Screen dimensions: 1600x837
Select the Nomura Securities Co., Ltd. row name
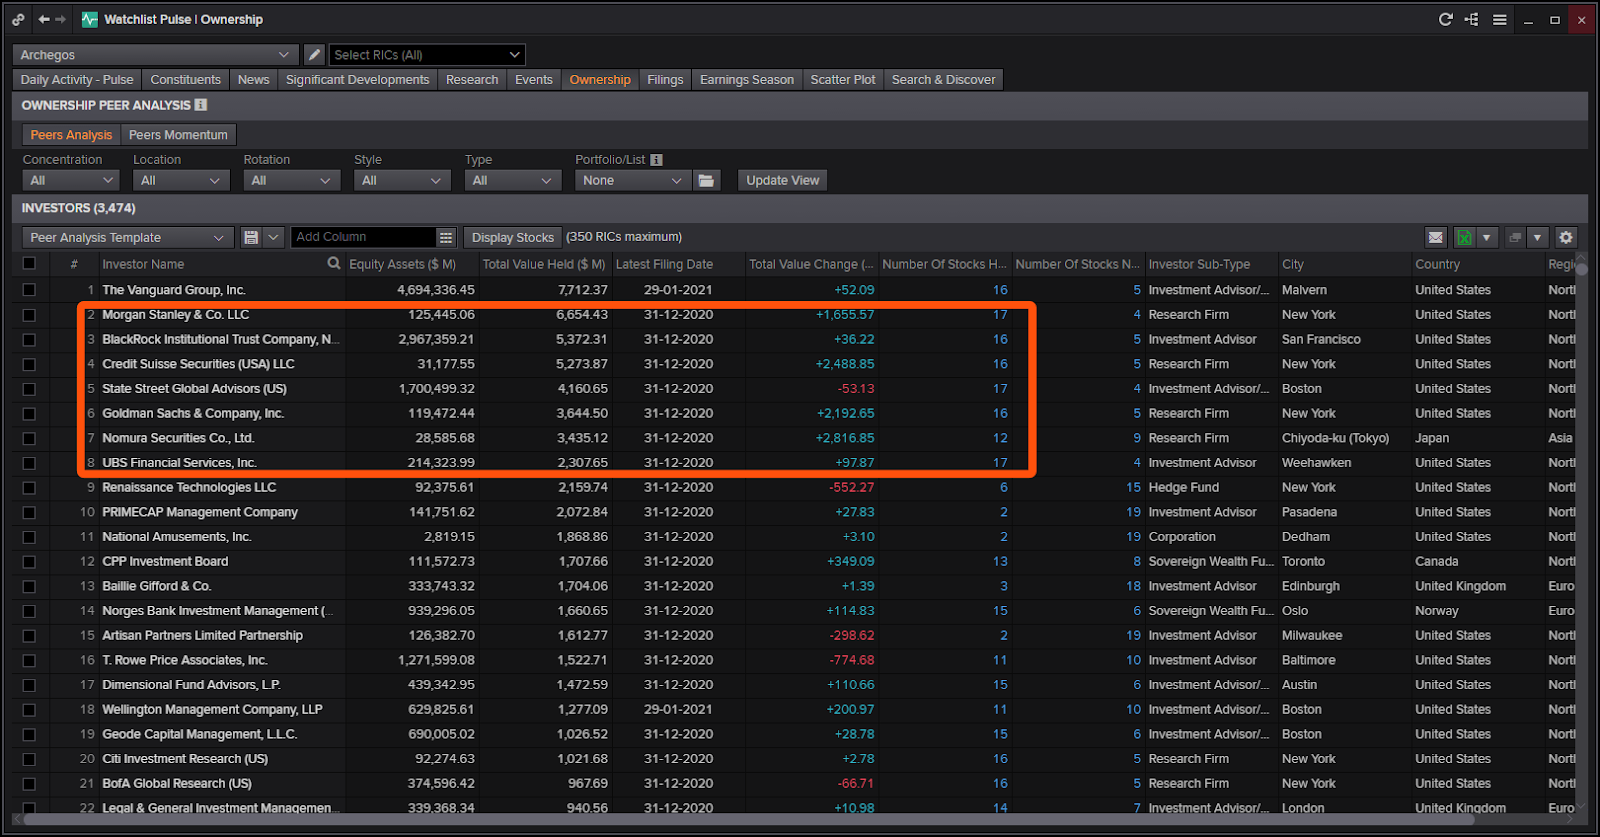(x=178, y=438)
